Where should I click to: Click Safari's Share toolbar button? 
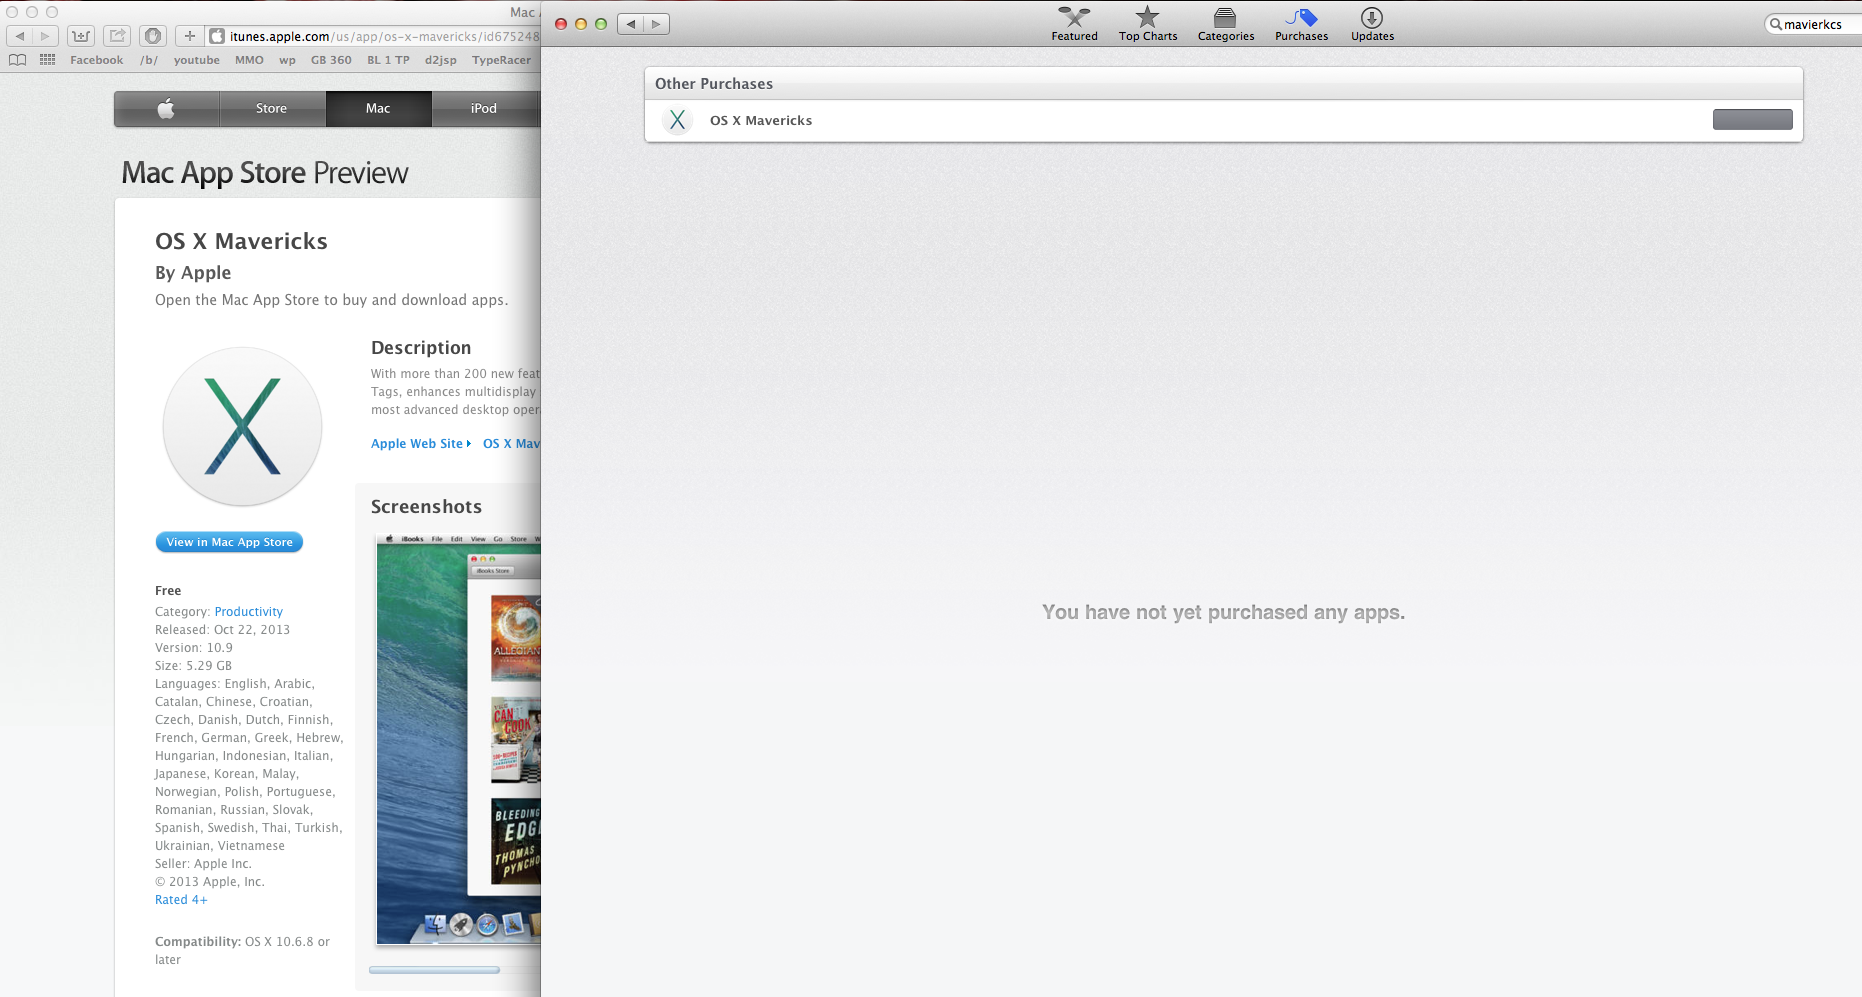pos(117,36)
